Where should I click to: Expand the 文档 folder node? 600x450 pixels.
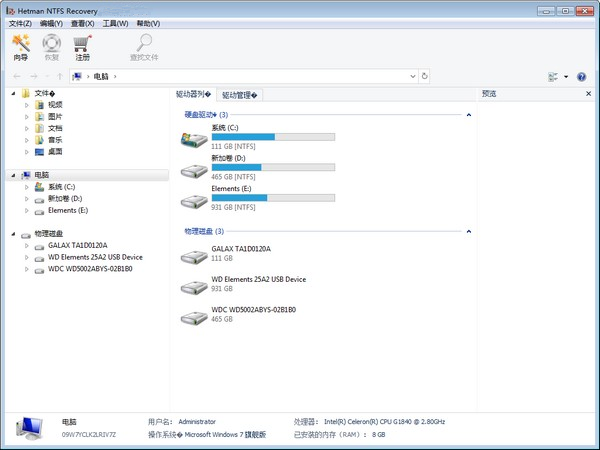point(27,129)
